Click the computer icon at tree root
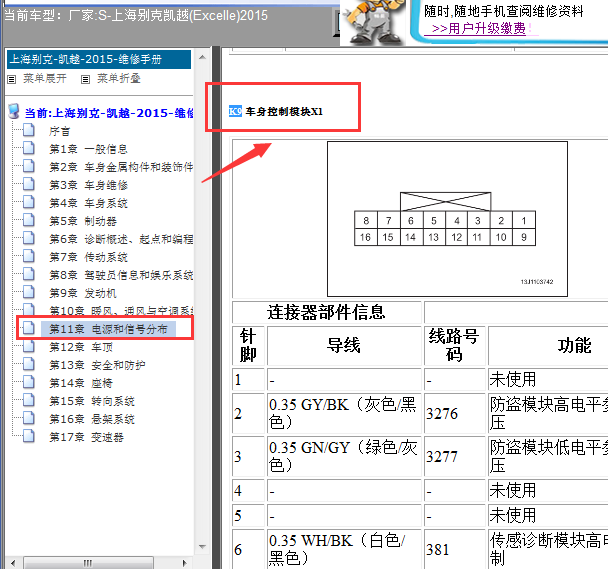Viewport: 608px width, 569px height. pos(14,111)
